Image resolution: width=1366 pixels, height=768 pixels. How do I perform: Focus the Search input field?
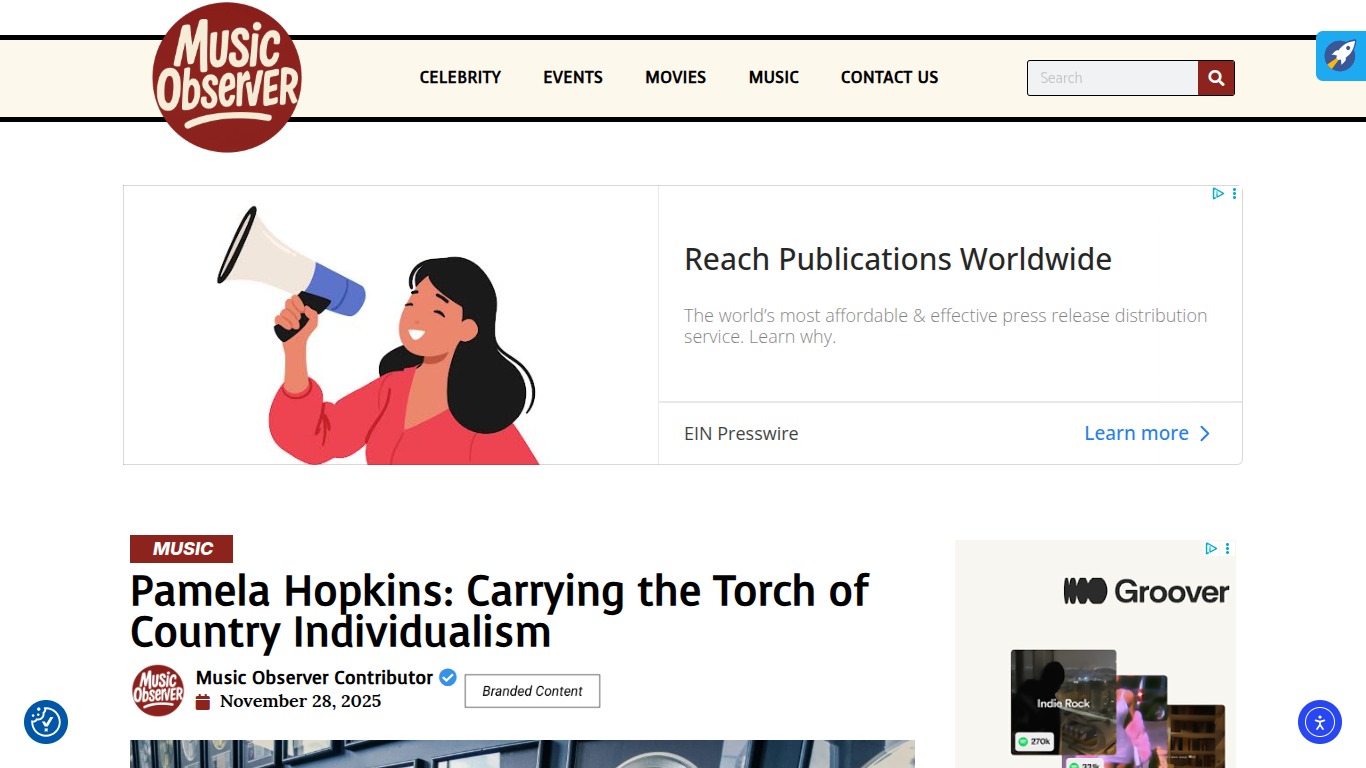1112,78
